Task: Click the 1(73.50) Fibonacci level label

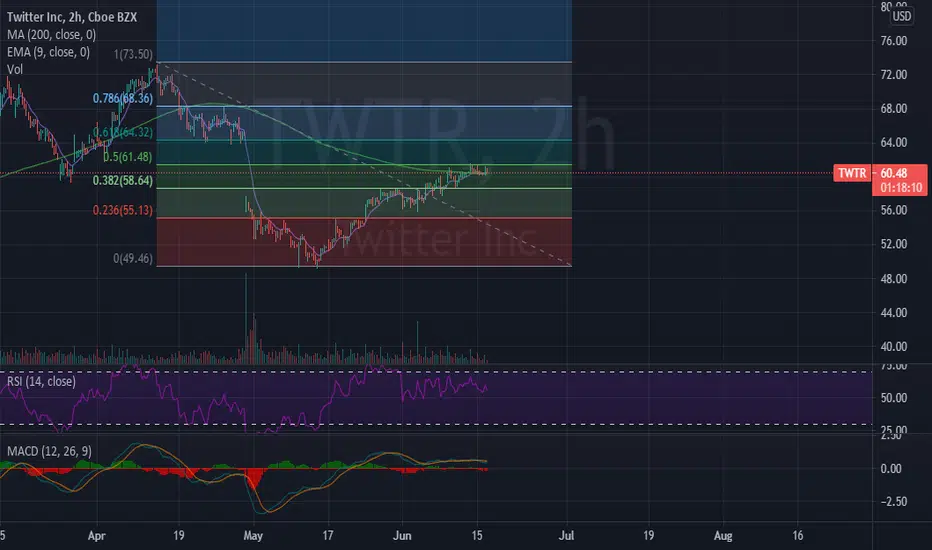Action: [133, 54]
